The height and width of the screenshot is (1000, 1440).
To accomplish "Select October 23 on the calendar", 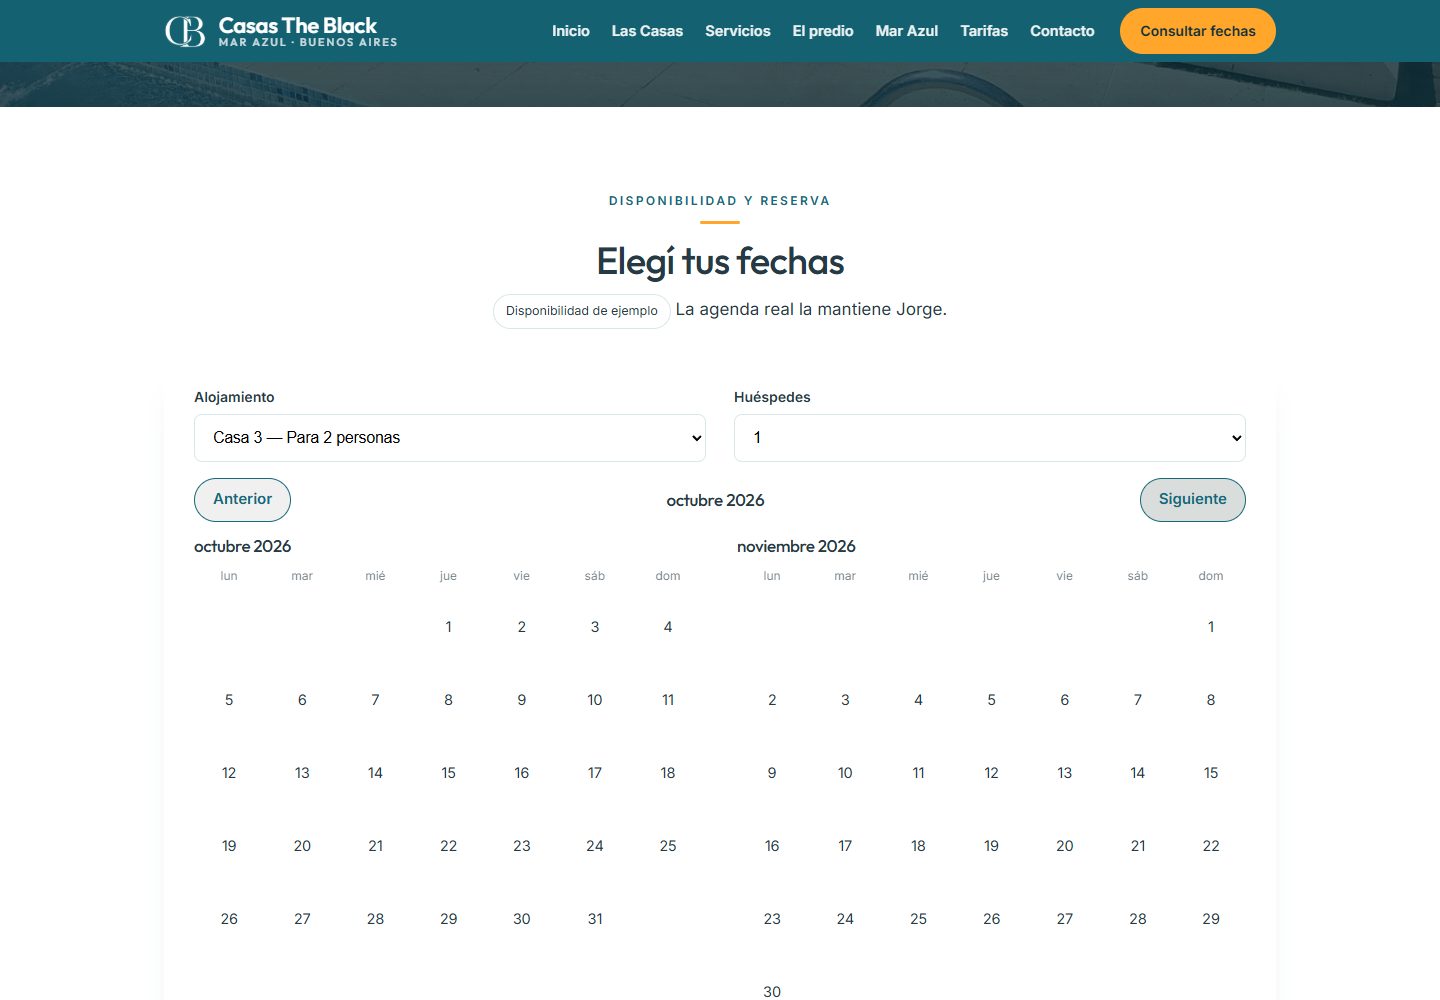I will [522, 846].
